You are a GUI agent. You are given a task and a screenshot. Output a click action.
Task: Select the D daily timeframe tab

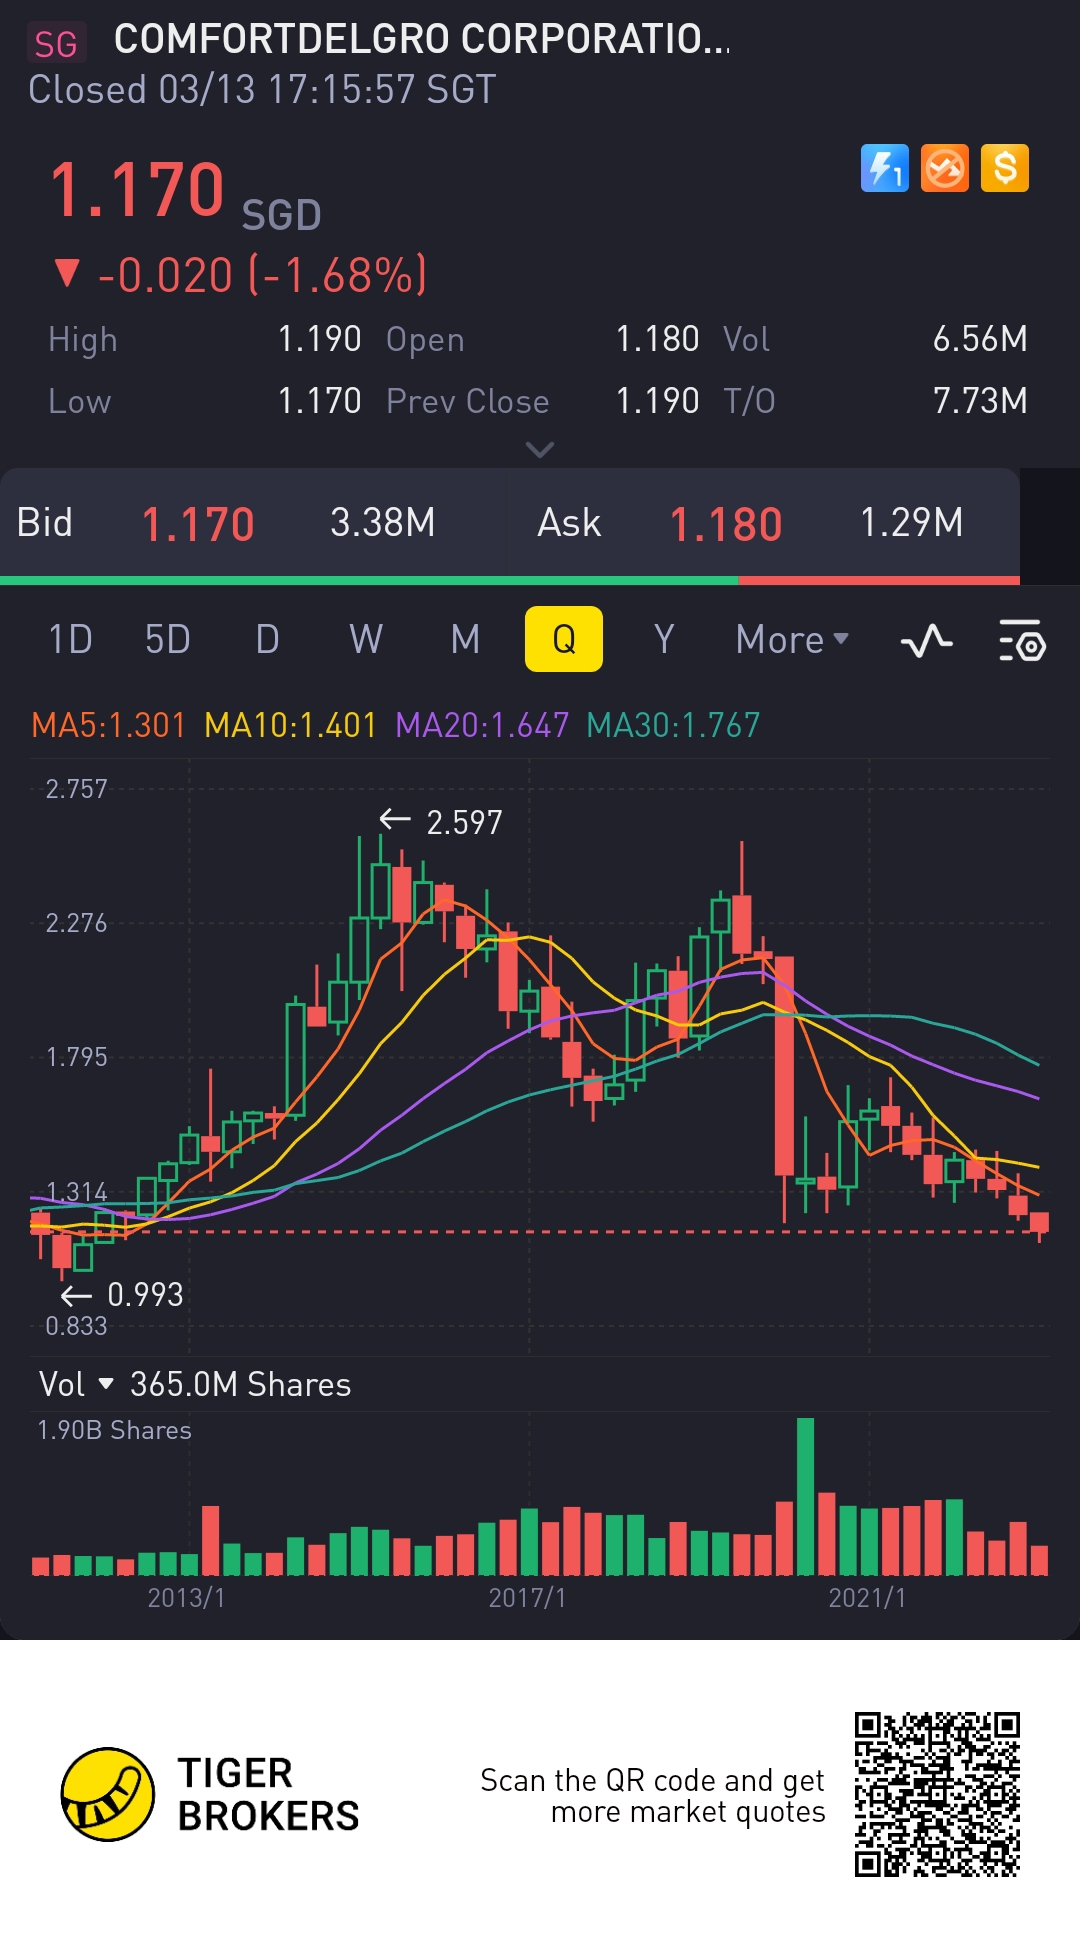[267, 639]
